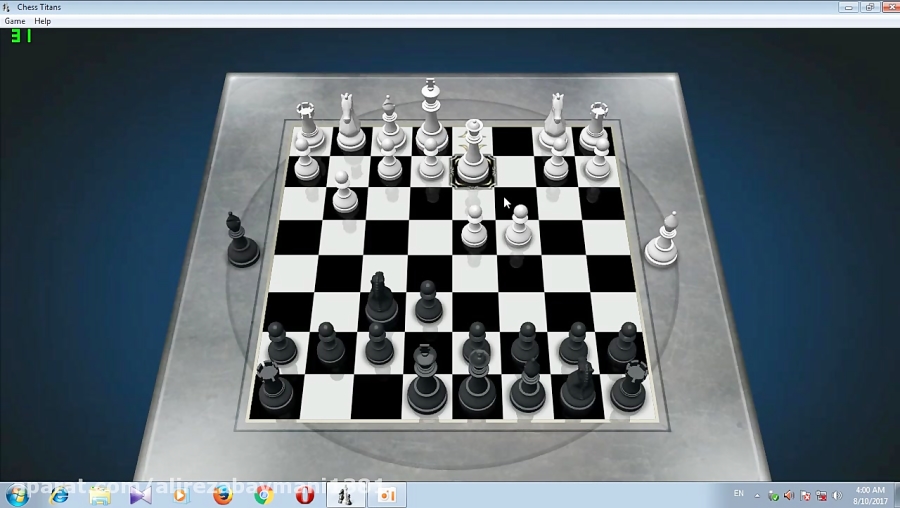Launch Opera from the taskbar

coord(305,495)
